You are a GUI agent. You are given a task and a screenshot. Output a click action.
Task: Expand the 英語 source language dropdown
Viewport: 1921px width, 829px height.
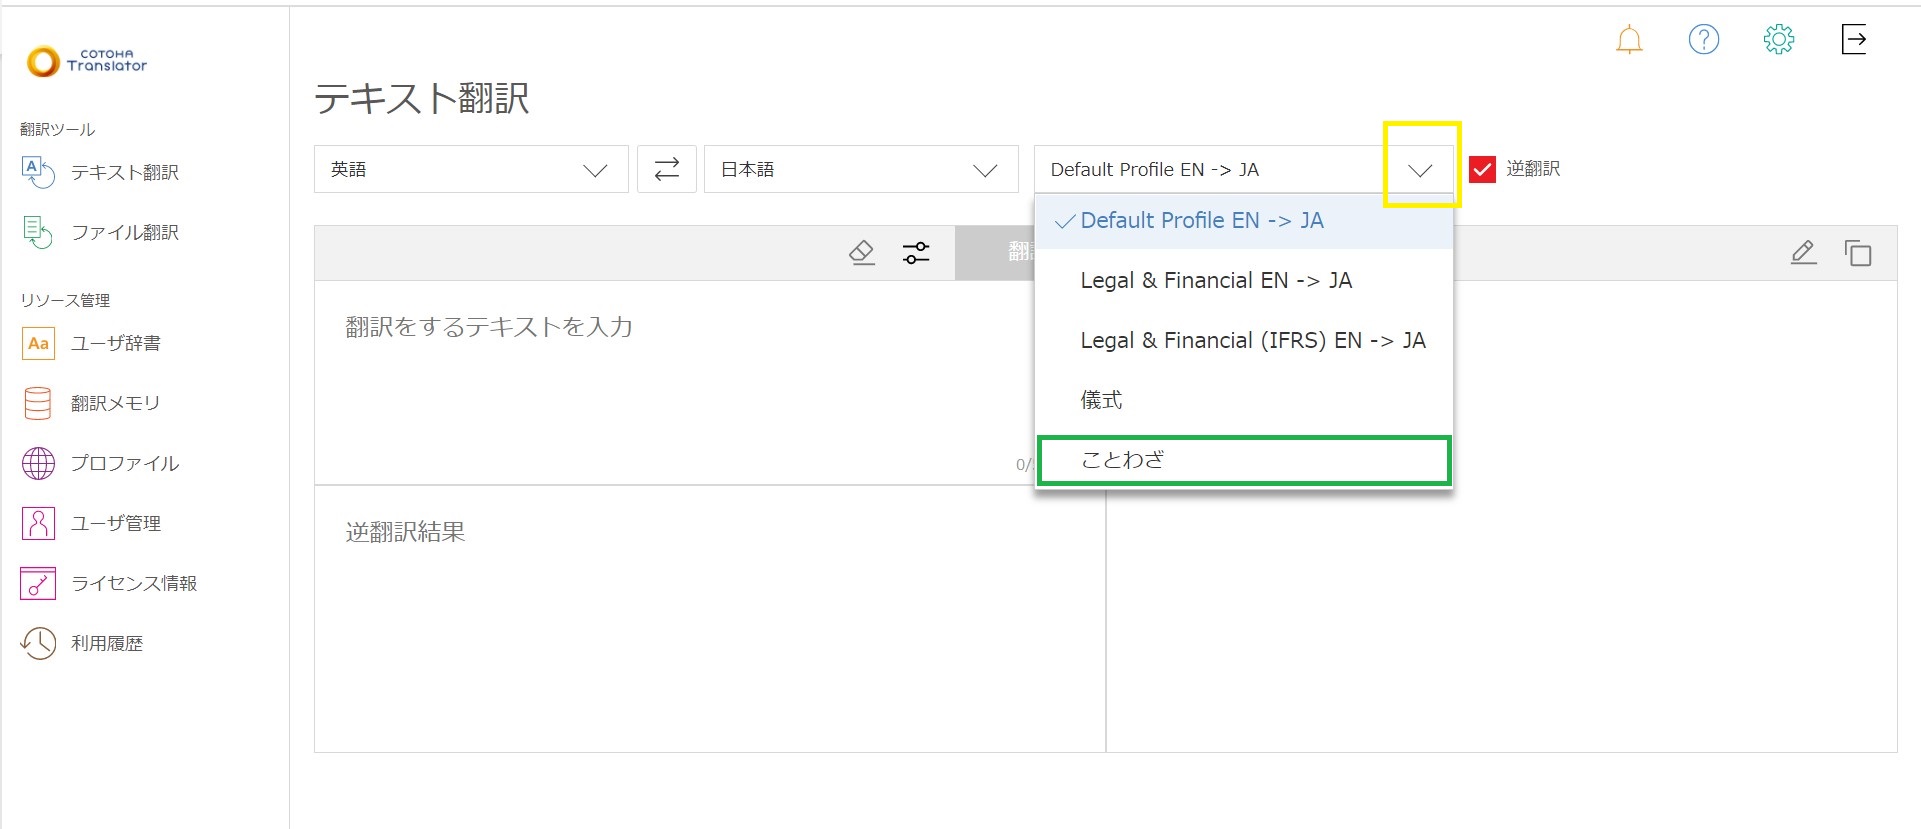coord(471,170)
